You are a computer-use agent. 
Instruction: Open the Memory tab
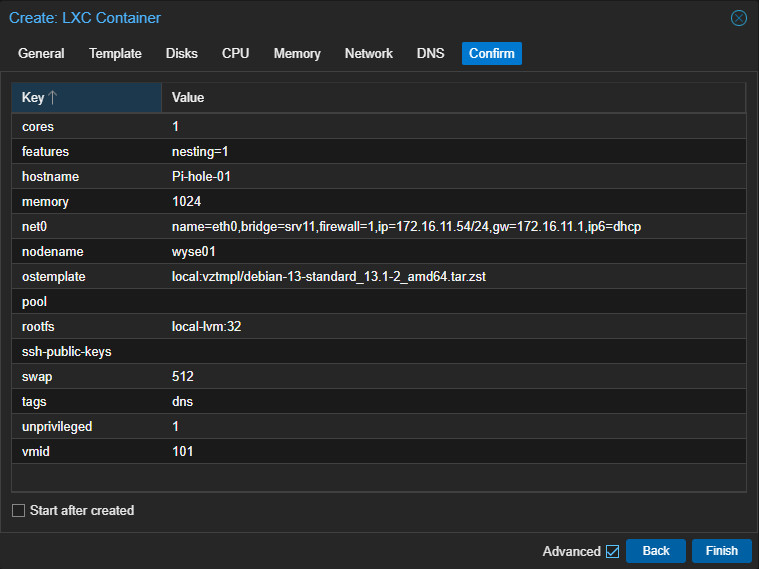coord(297,53)
